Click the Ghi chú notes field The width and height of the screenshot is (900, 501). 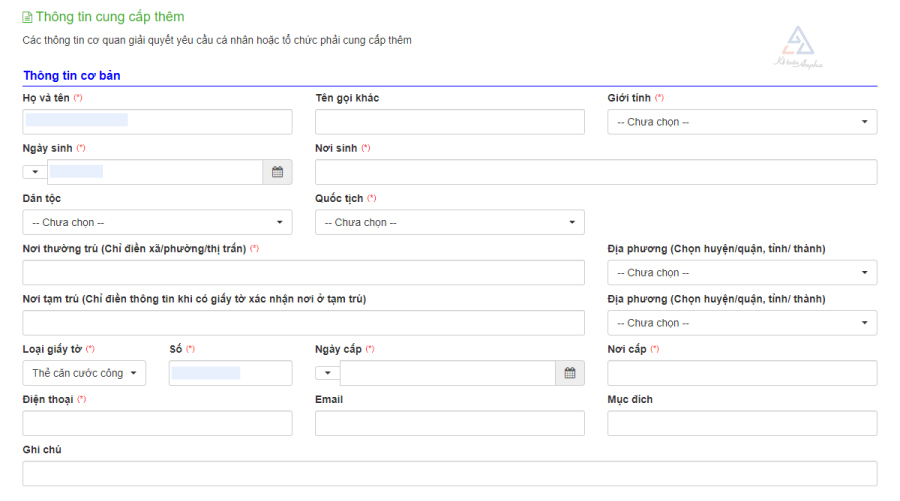coord(449,473)
